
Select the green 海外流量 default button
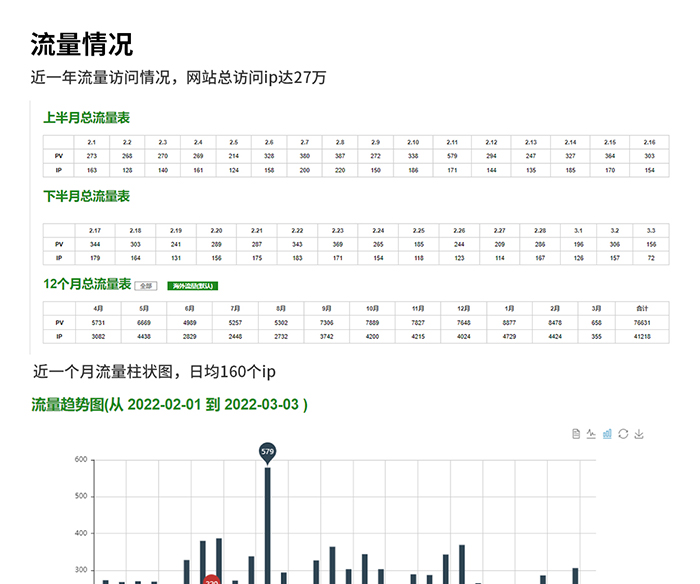pos(192,285)
